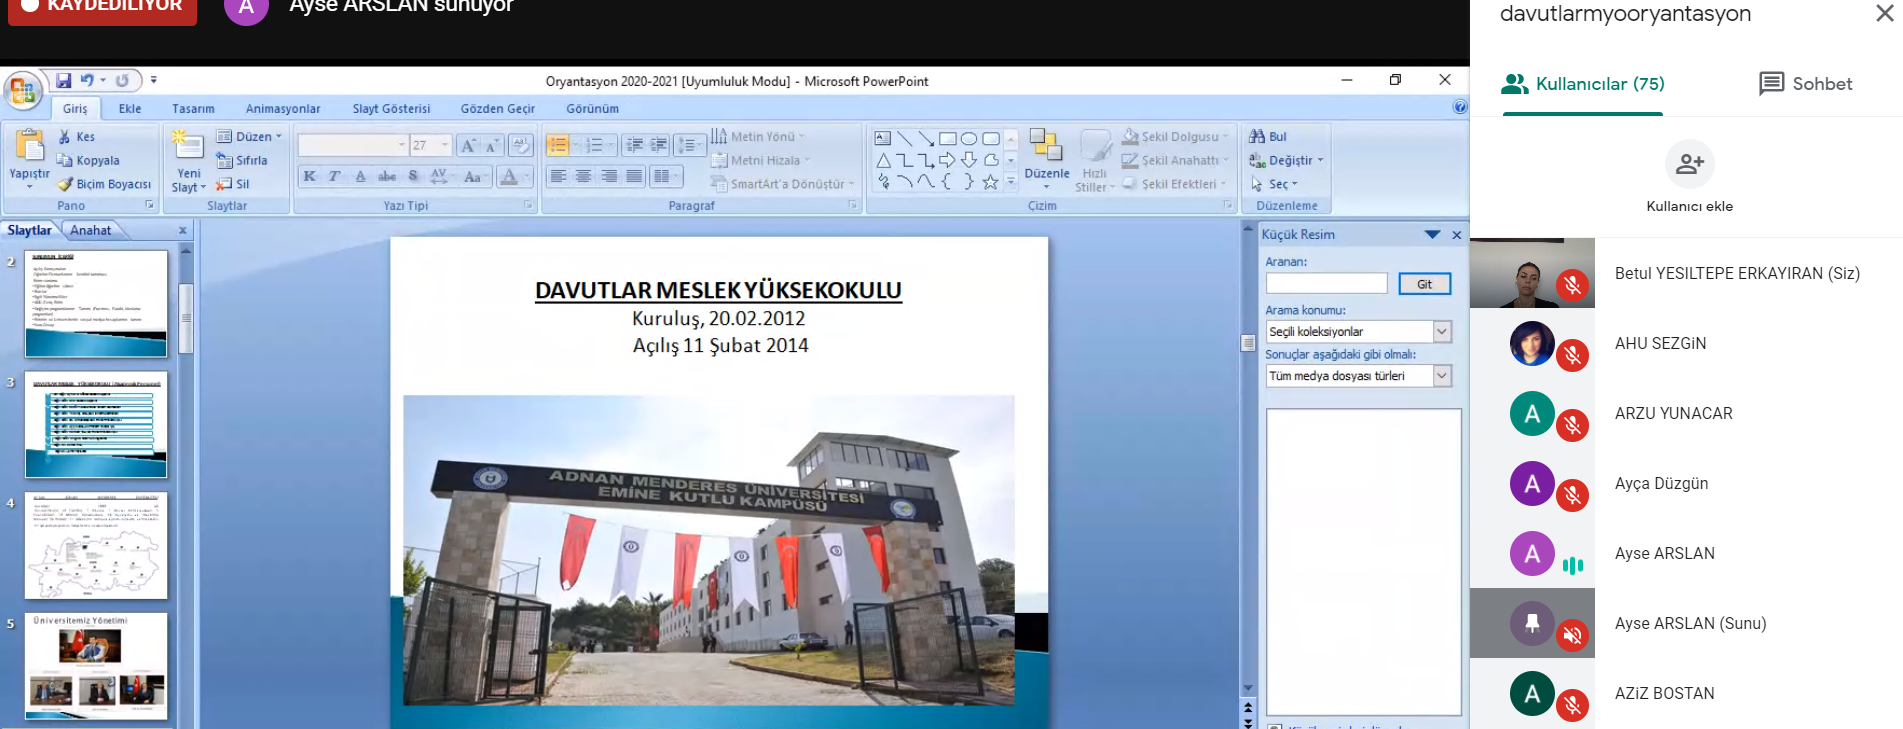Toggle italic (T) formatting

point(334,176)
